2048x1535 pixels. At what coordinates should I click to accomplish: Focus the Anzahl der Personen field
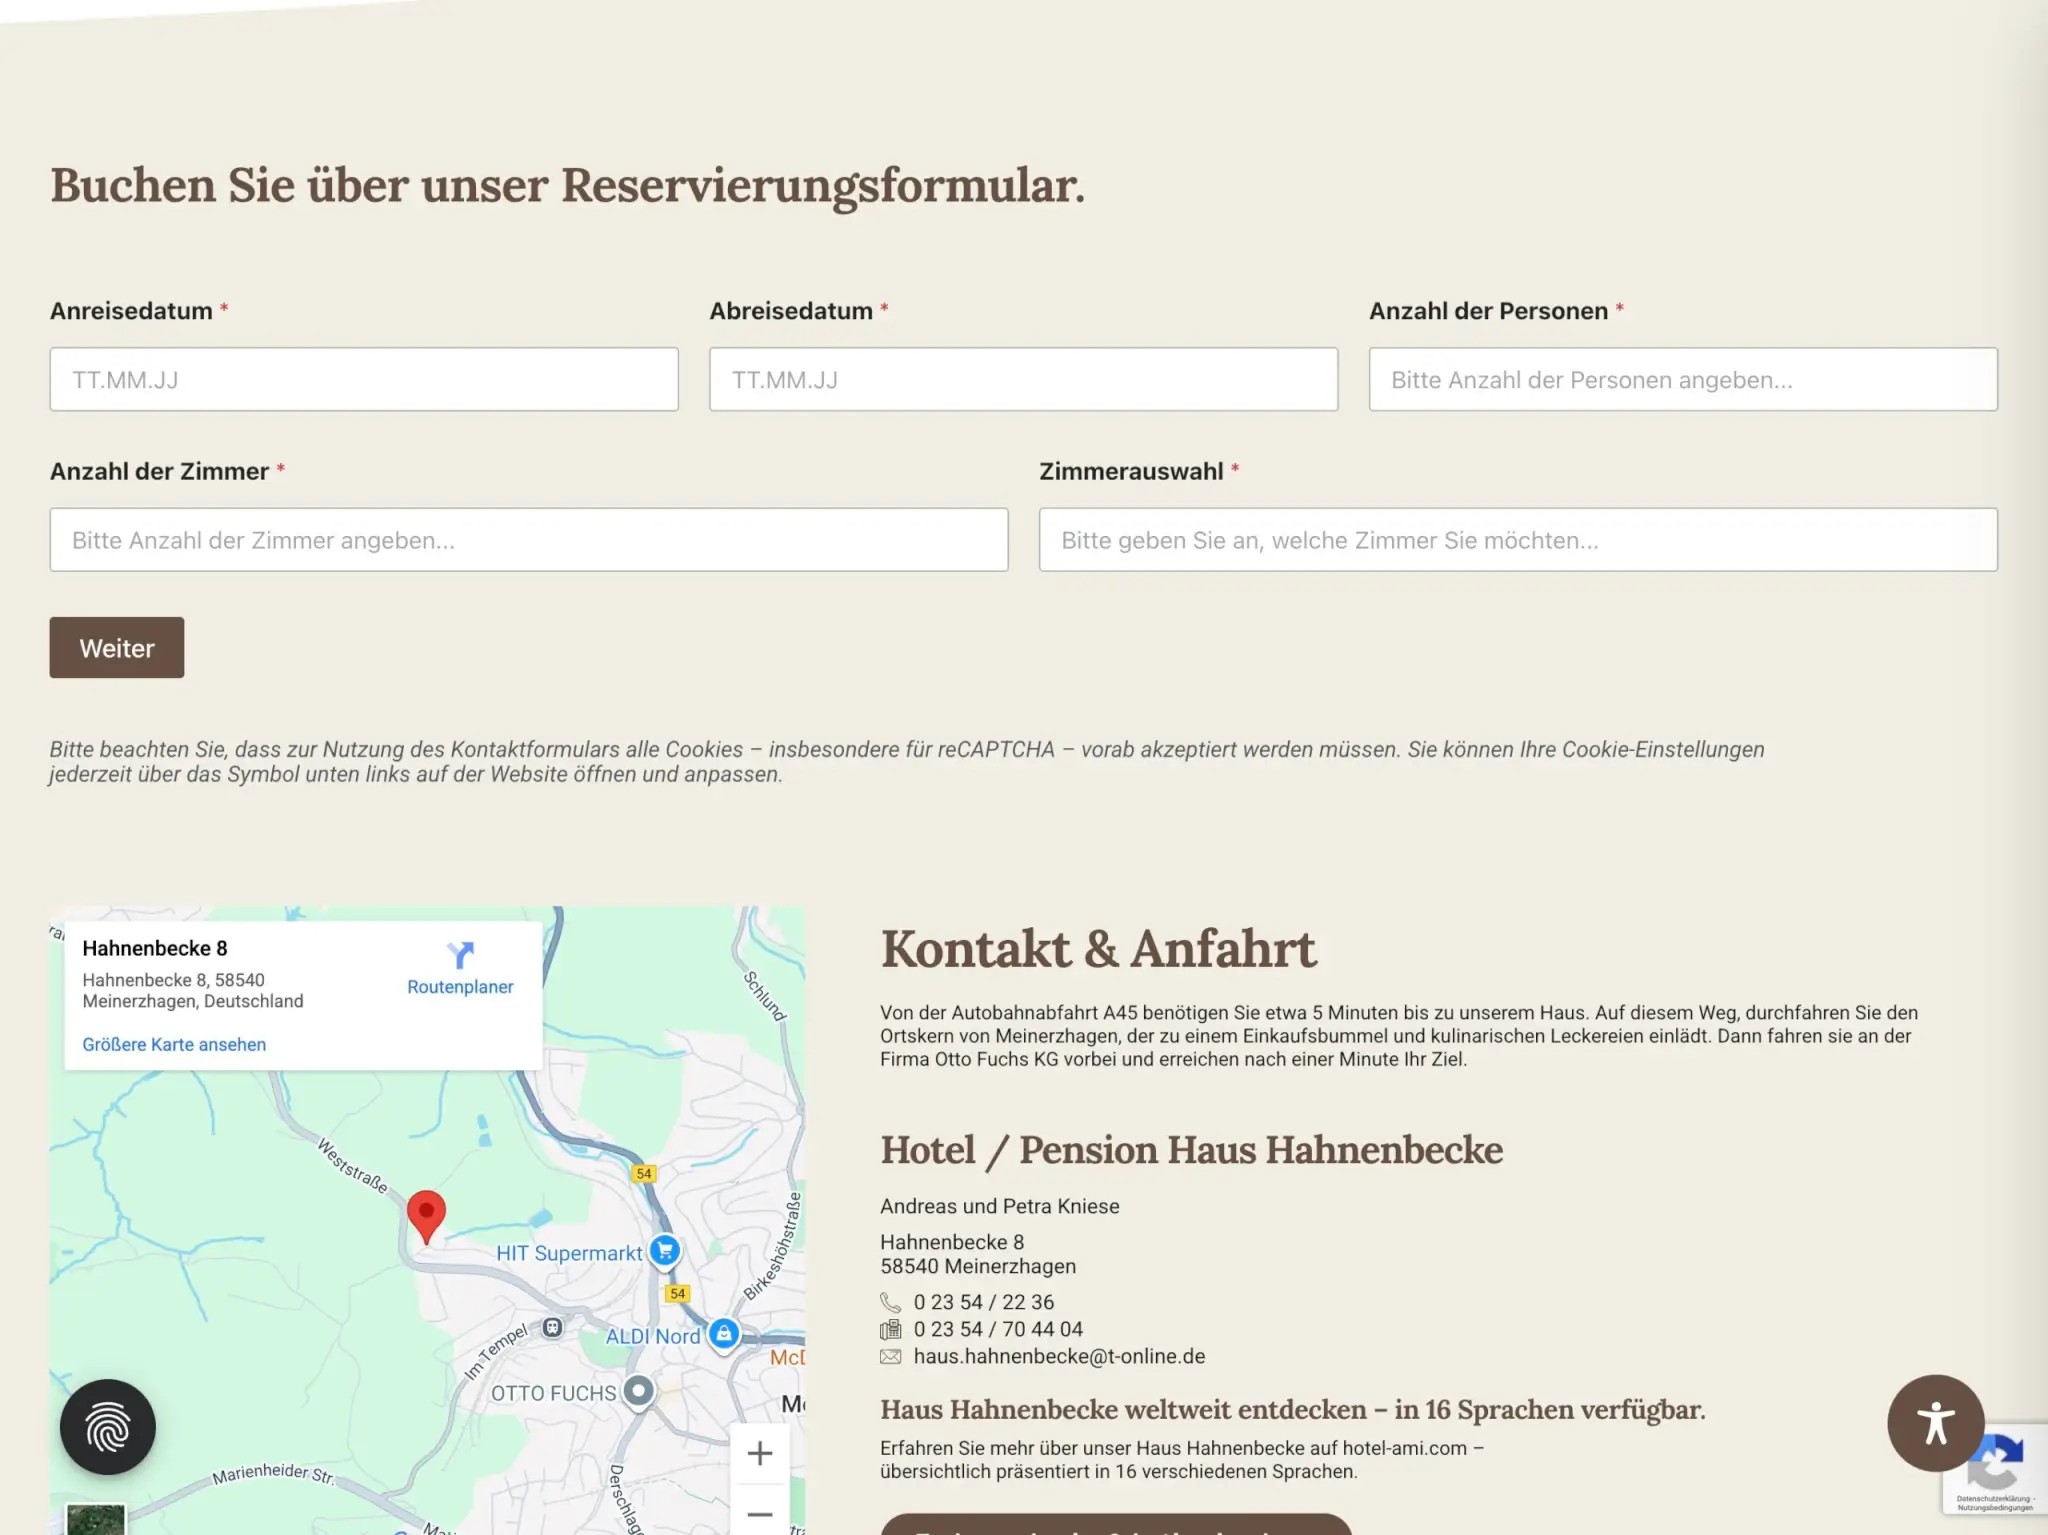point(1683,380)
